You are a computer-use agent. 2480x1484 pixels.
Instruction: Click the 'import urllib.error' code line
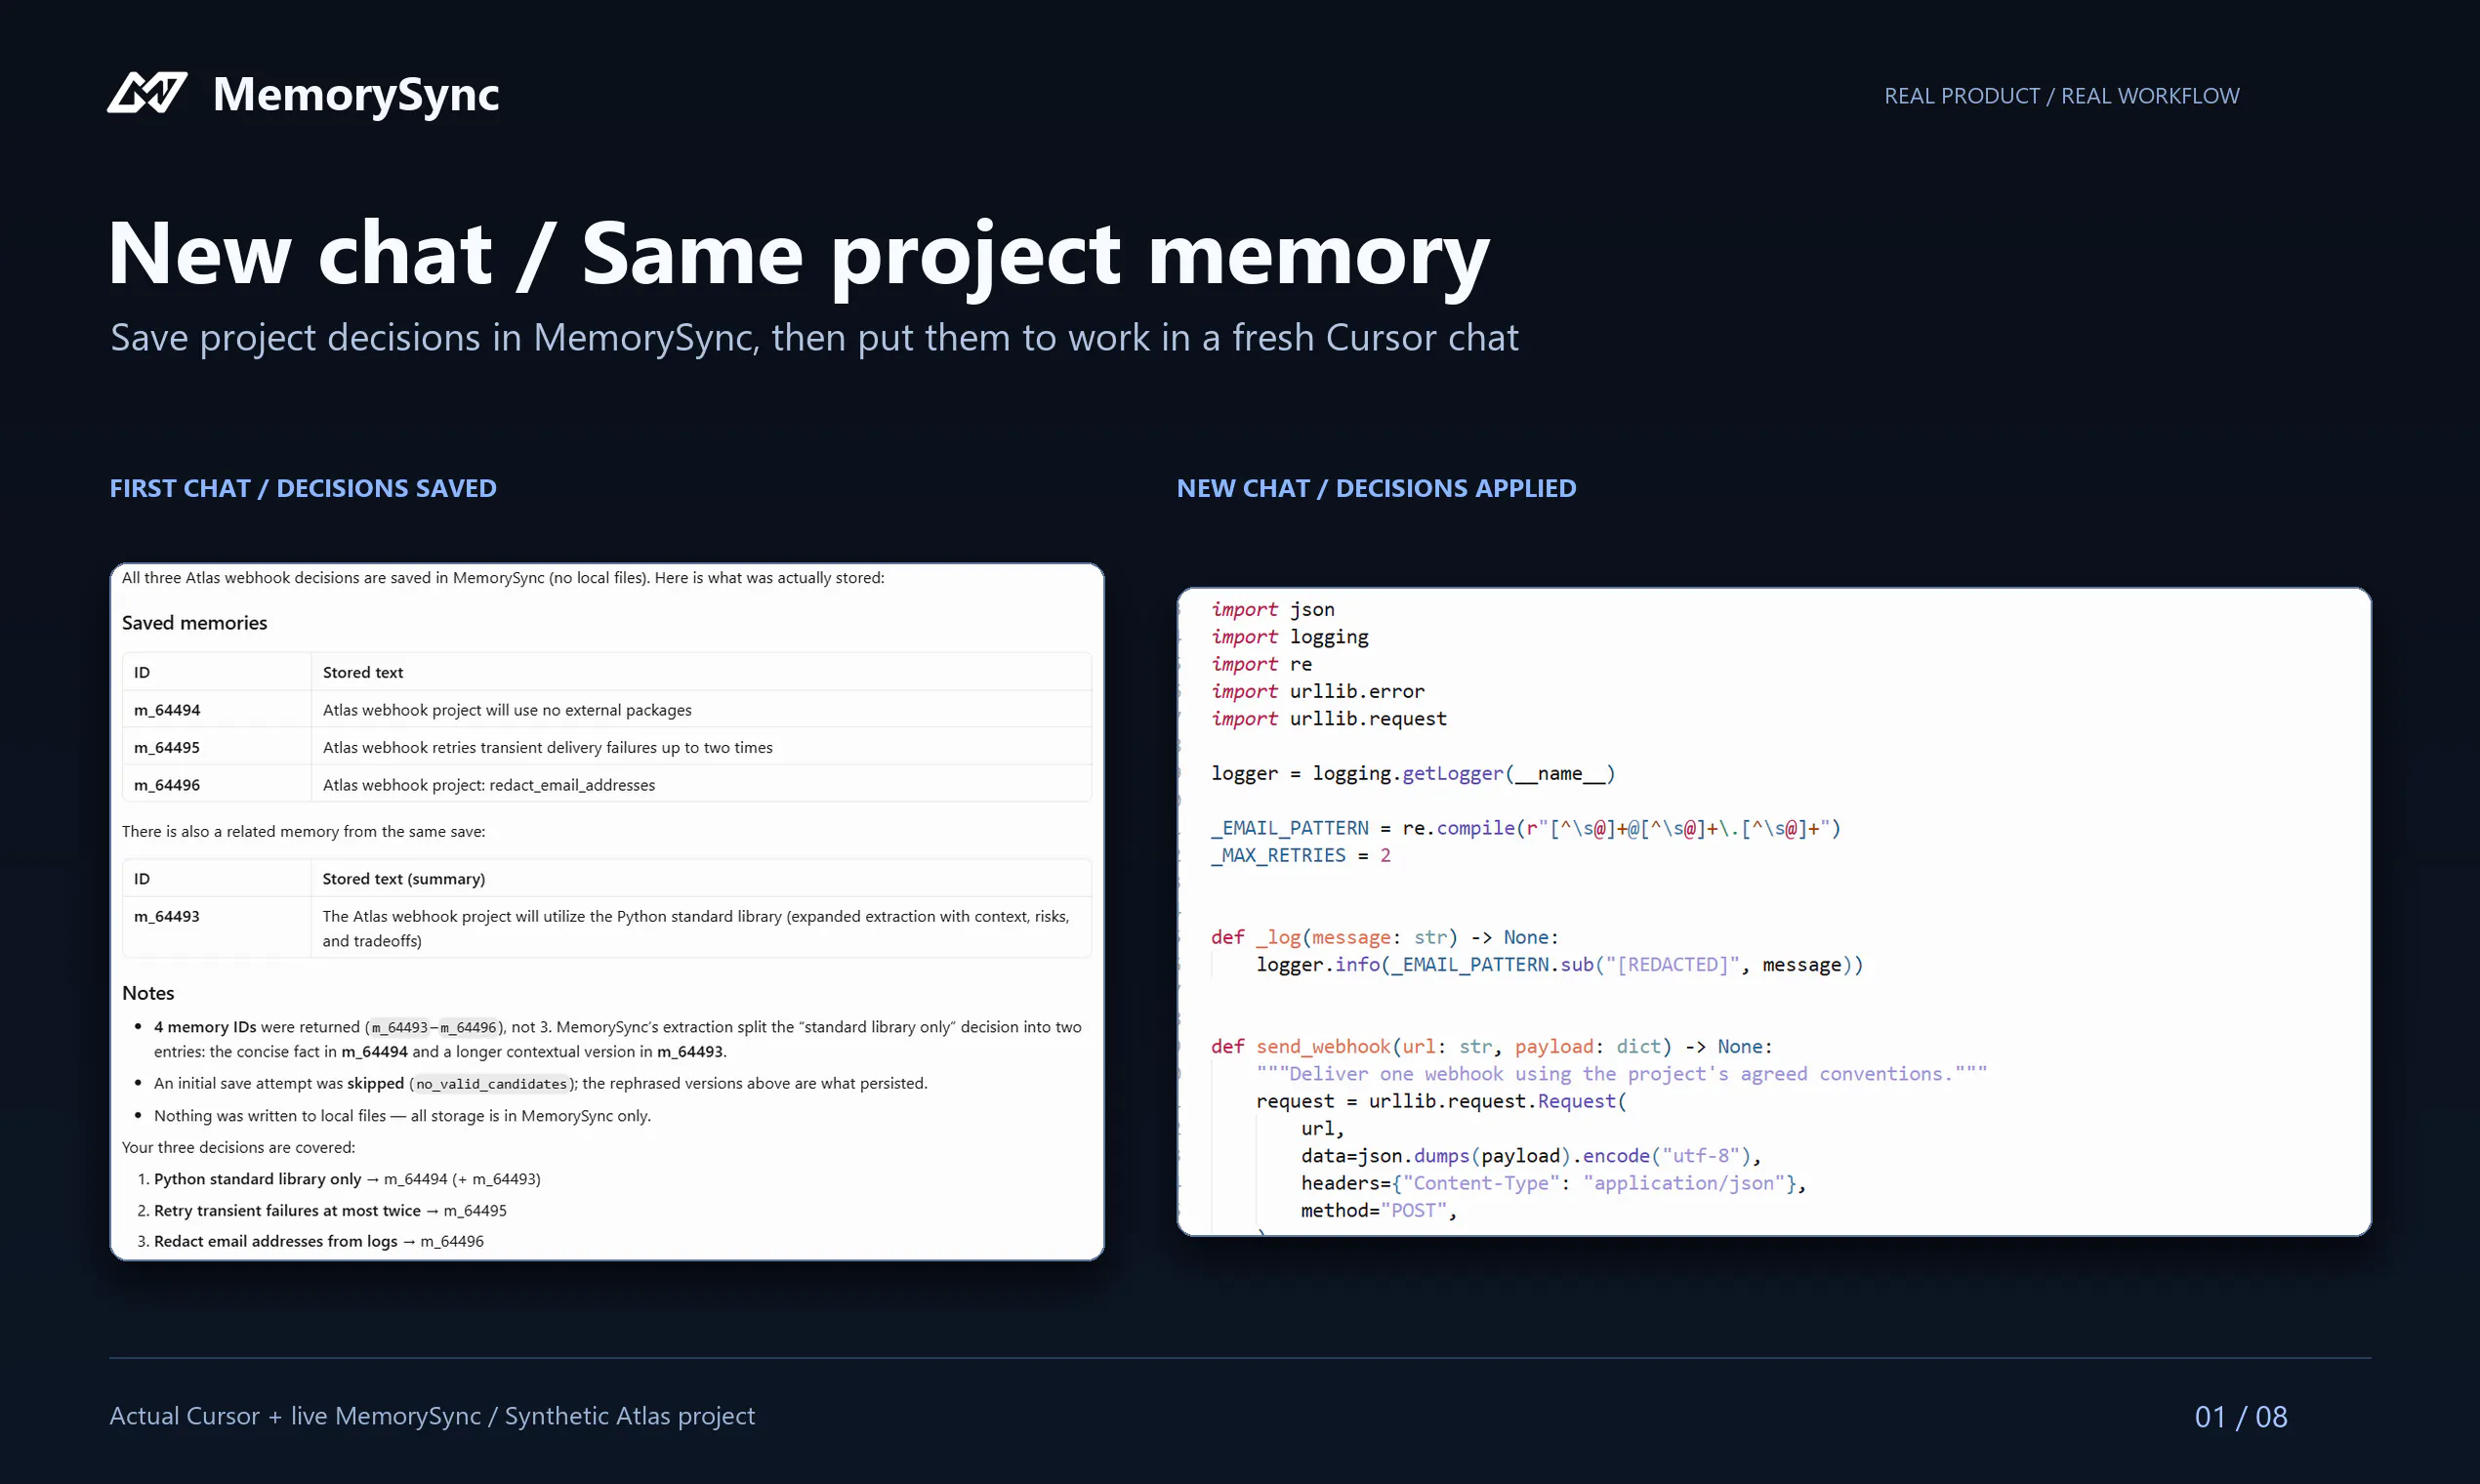click(1318, 692)
